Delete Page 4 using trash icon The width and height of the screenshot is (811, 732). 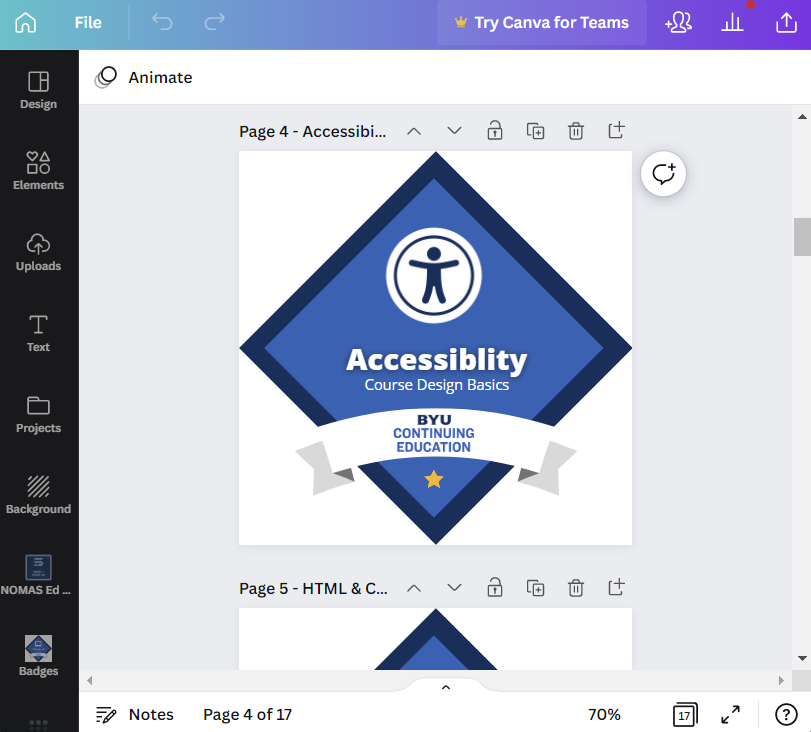pos(576,130)
